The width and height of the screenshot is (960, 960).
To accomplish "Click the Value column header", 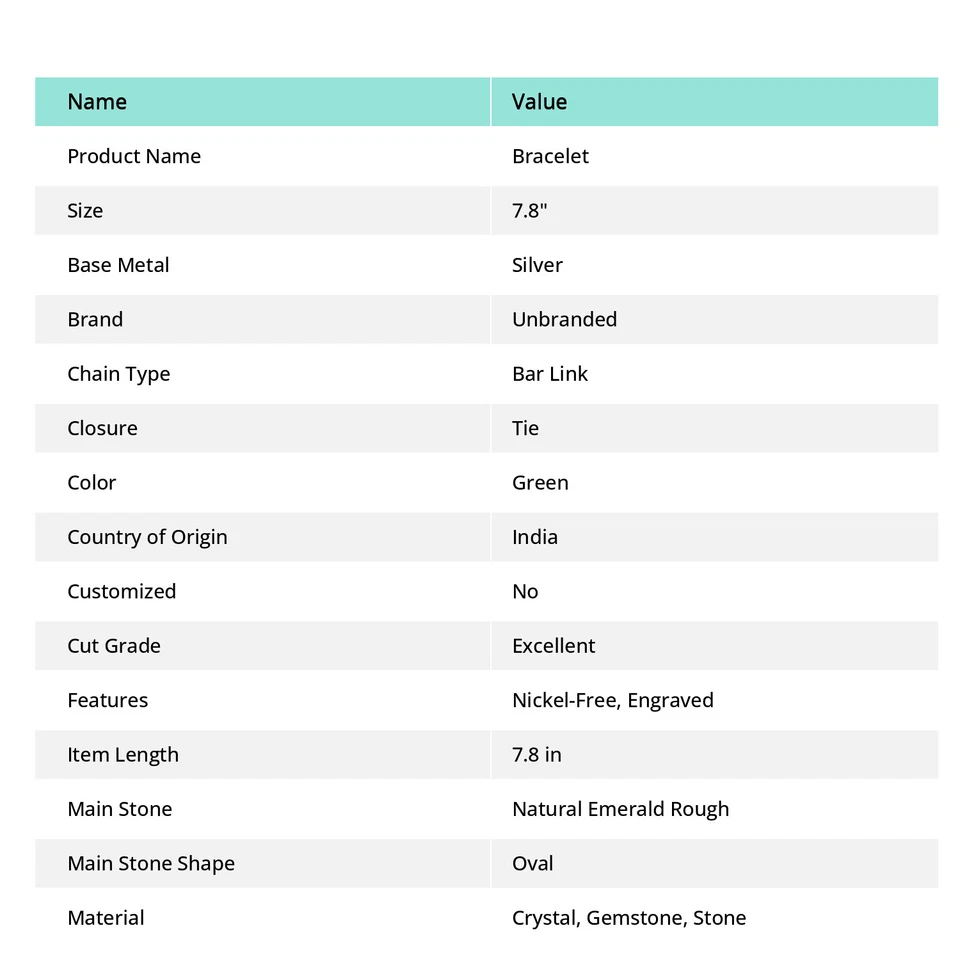I will click(x=539, y=102).
